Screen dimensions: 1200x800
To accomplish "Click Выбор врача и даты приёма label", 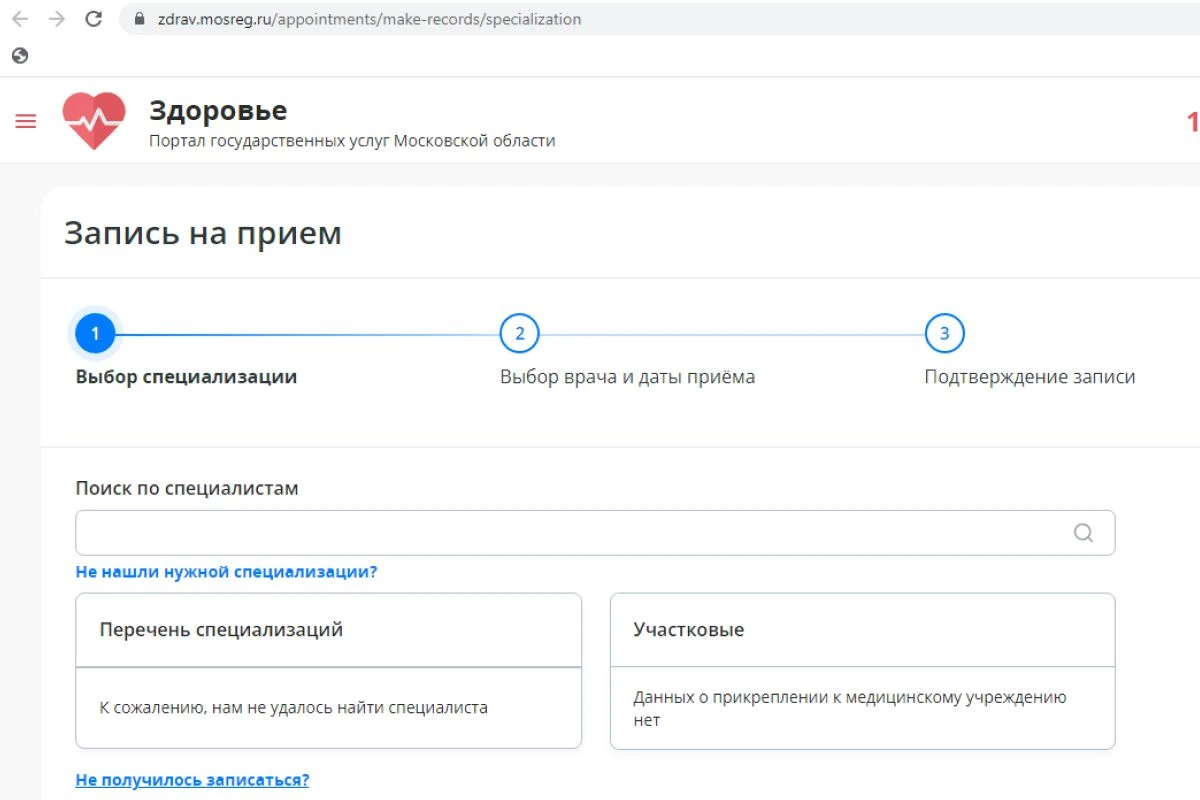I will (627, 377).
